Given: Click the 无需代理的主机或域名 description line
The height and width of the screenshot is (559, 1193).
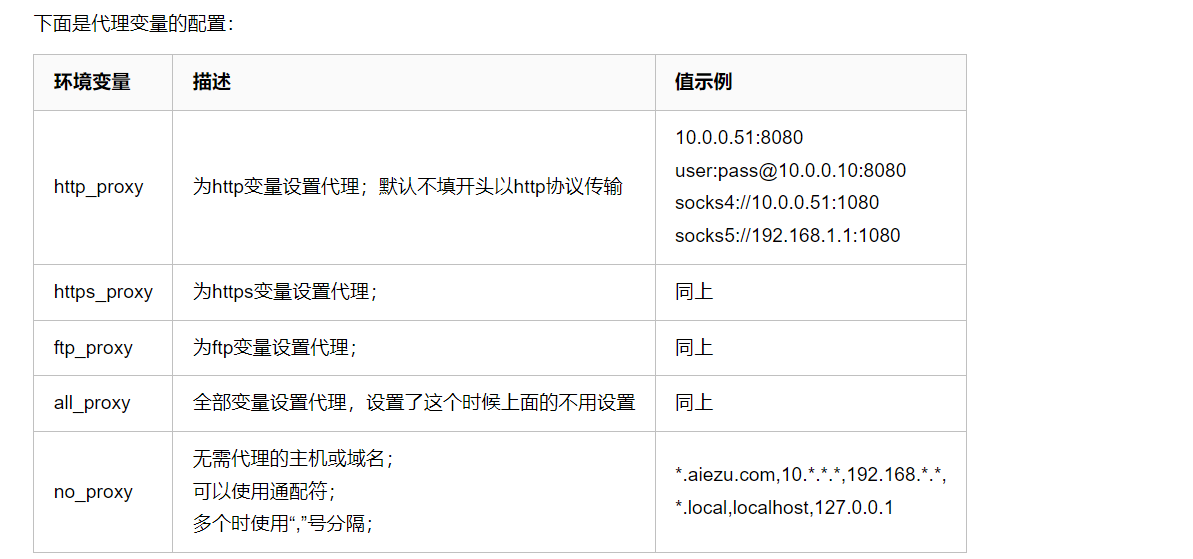Looking at the screenshot, I should click(x=293, y=459).
